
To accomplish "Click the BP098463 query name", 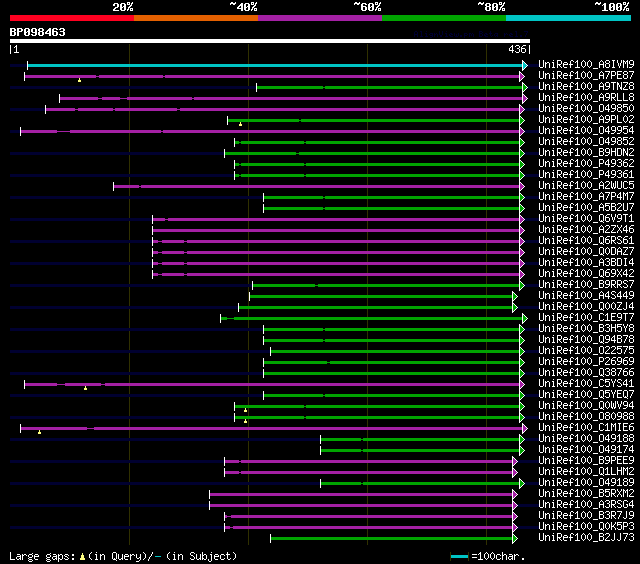I will tap(38, 32).
